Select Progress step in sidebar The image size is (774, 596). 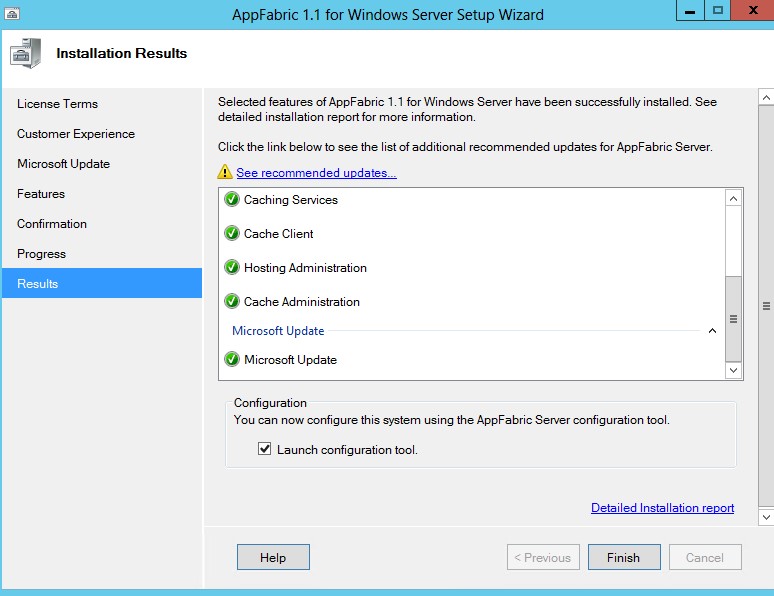point(102,254)
